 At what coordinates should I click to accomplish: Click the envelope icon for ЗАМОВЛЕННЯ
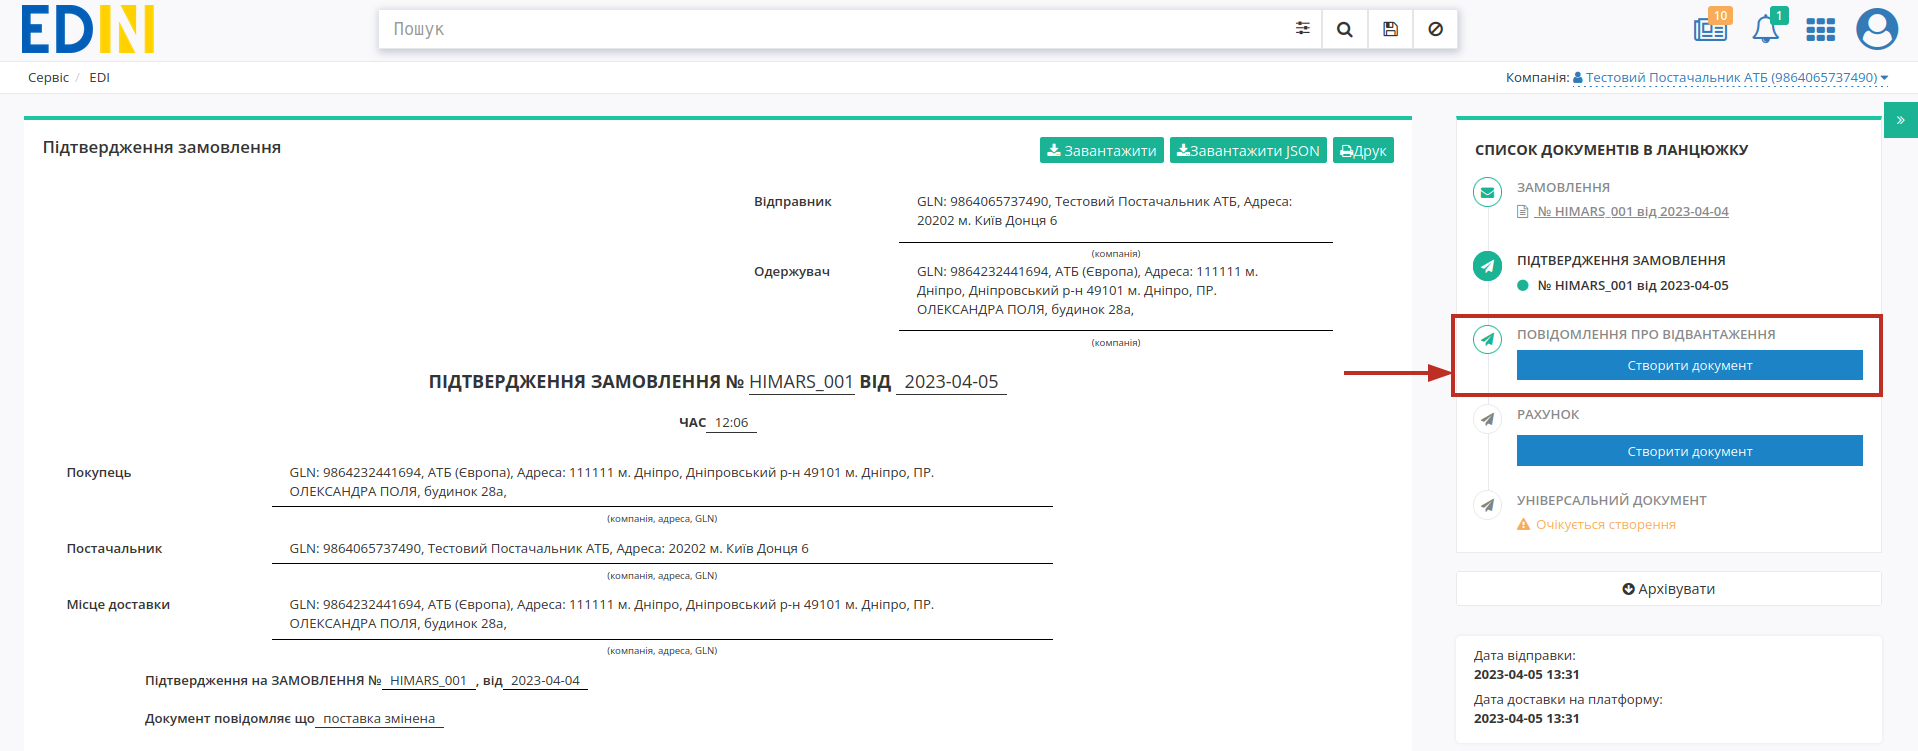(1488, 192)
